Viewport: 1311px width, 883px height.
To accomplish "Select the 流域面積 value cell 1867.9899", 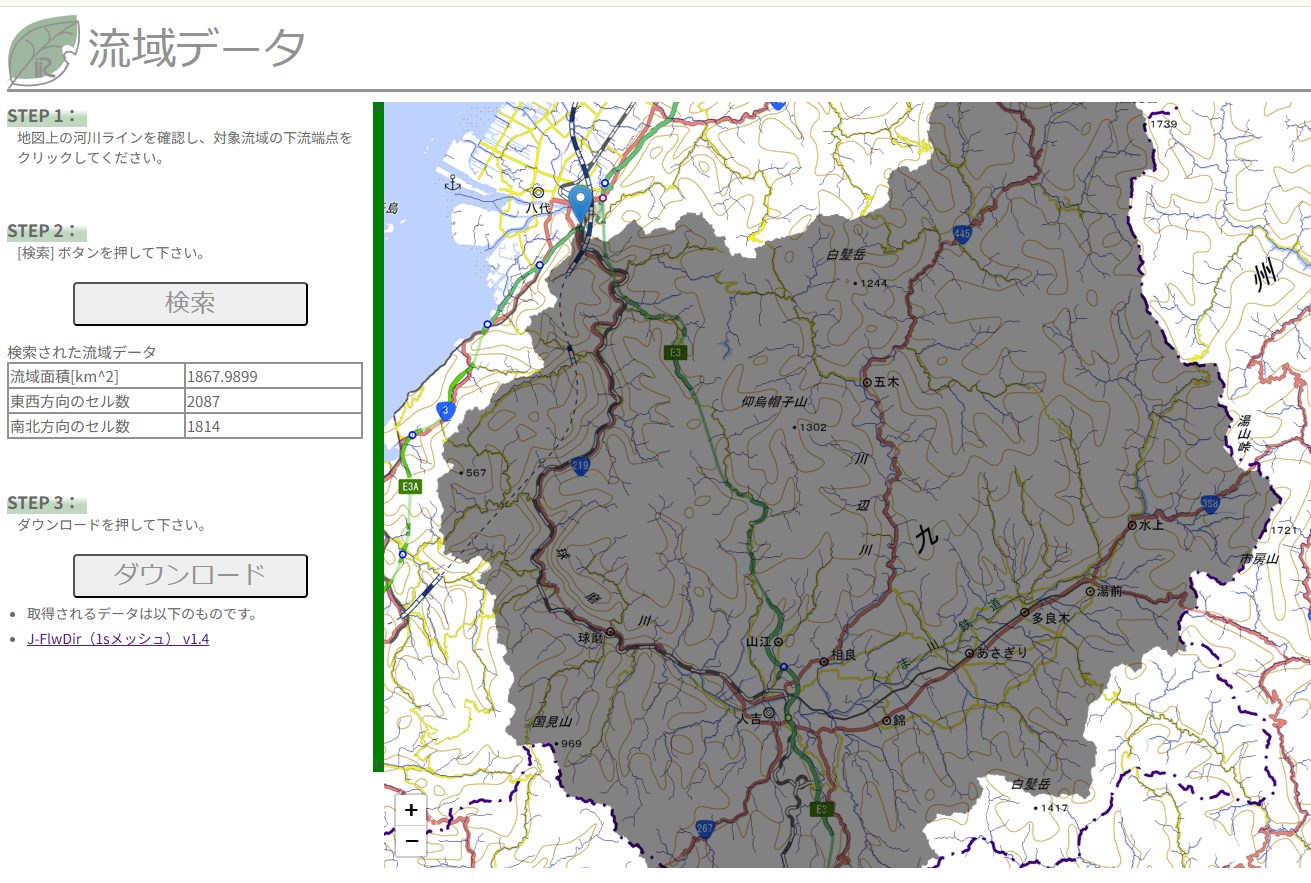I will click(273, 376).
